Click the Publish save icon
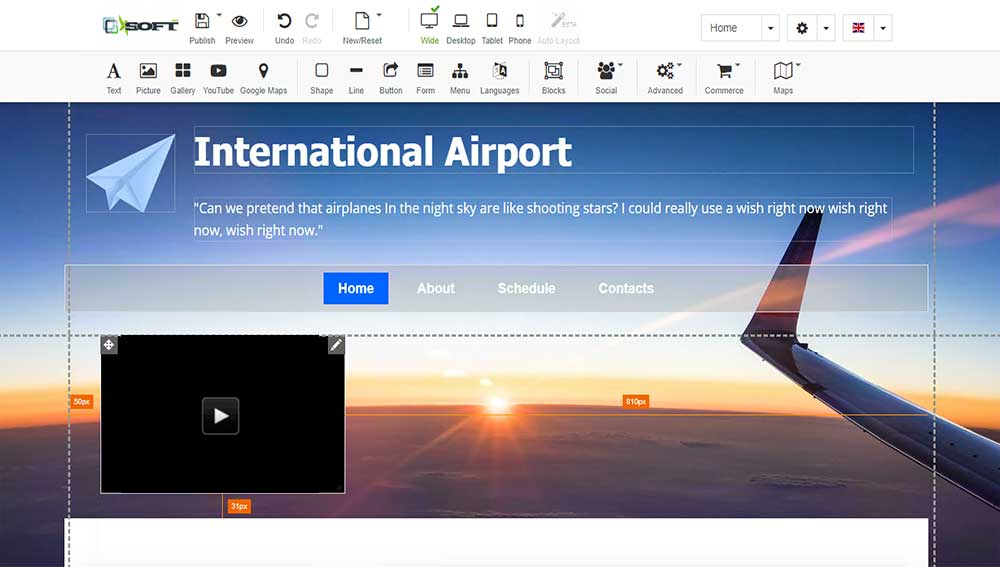 pyautogui.click(x=202, y=21)
